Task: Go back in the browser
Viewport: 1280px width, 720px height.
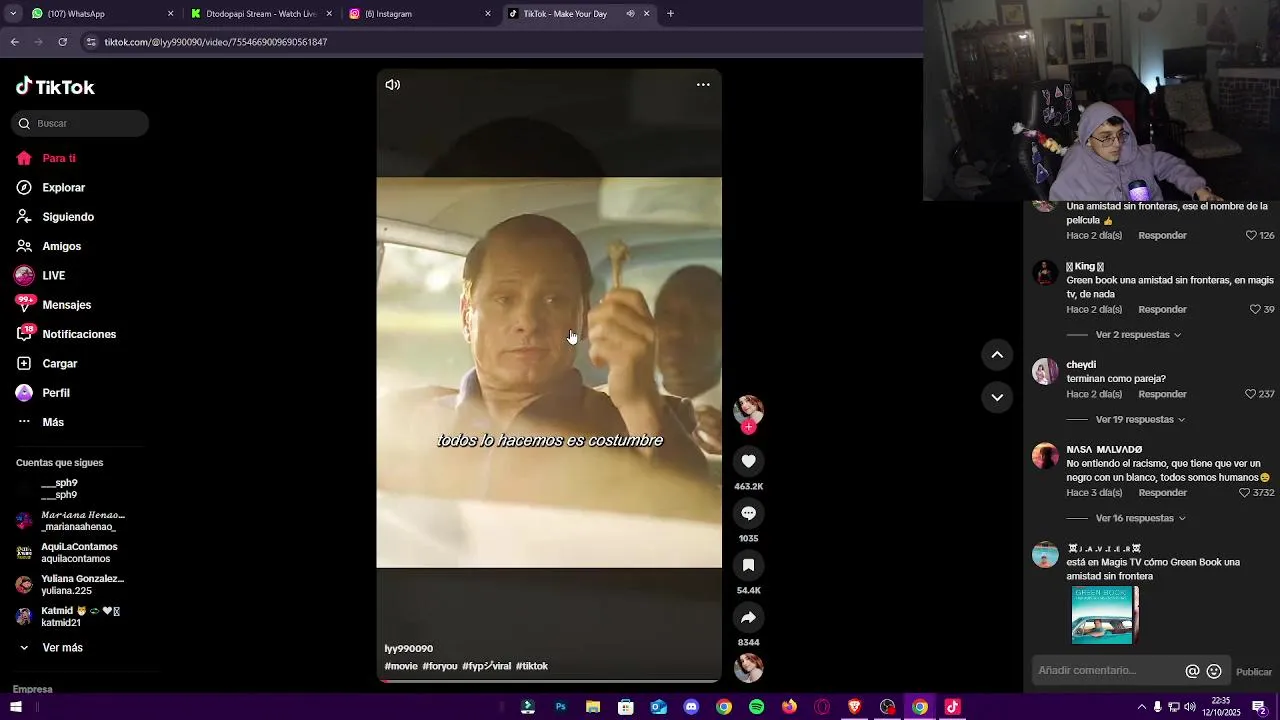Action: (x=15, y=42)
